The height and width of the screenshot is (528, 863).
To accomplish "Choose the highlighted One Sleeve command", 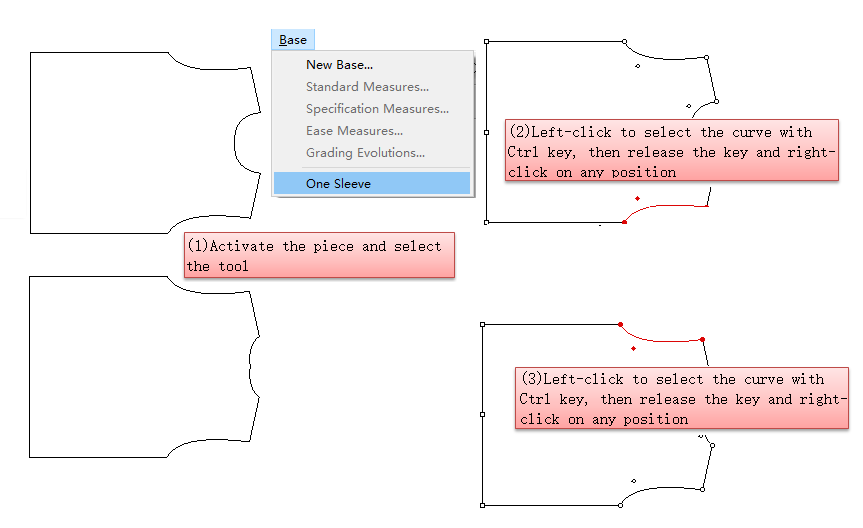I will (338, 184).
